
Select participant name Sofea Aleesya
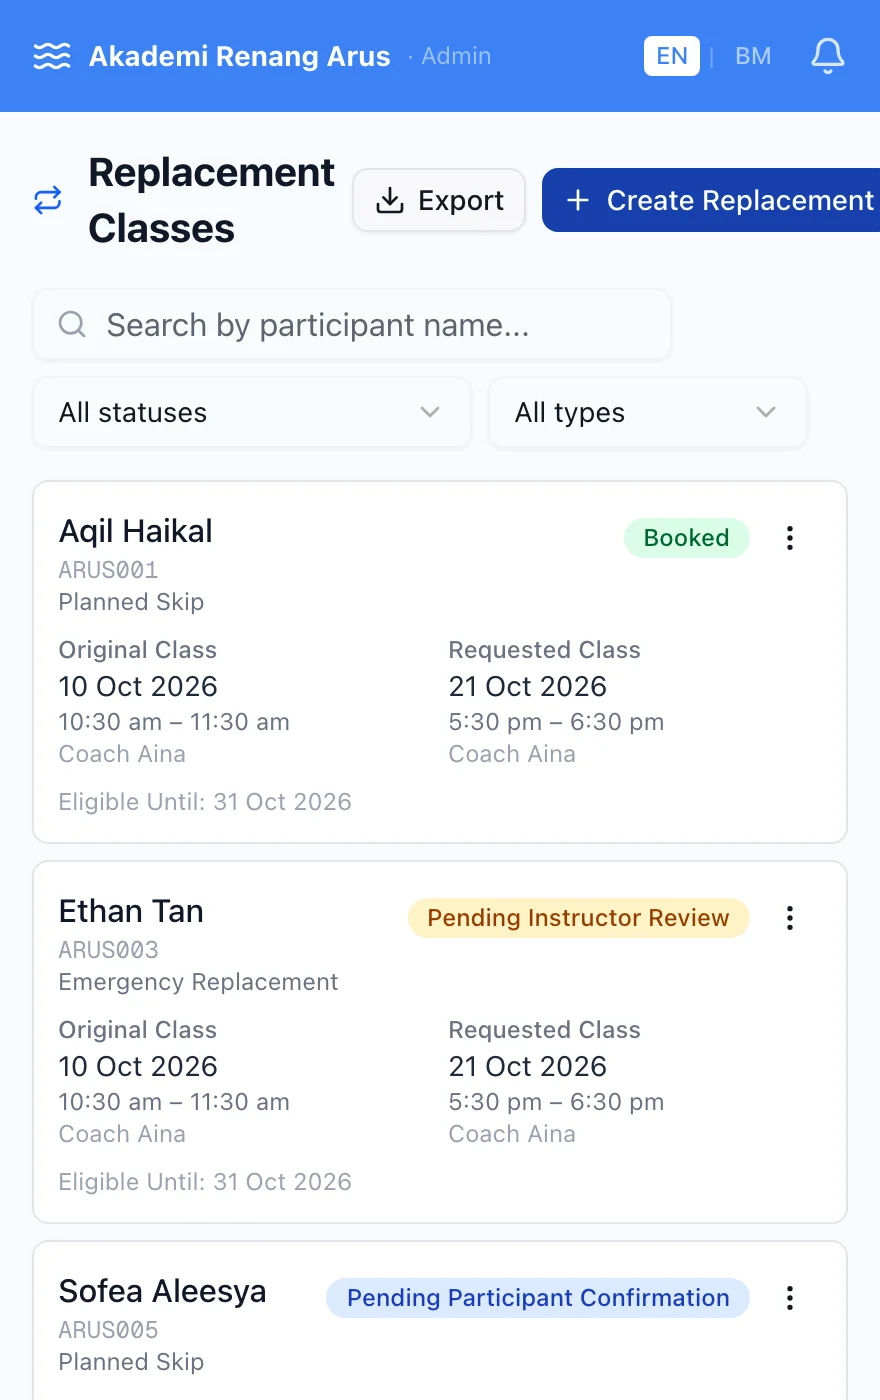pyautogui.click(x=163, y=1291)
